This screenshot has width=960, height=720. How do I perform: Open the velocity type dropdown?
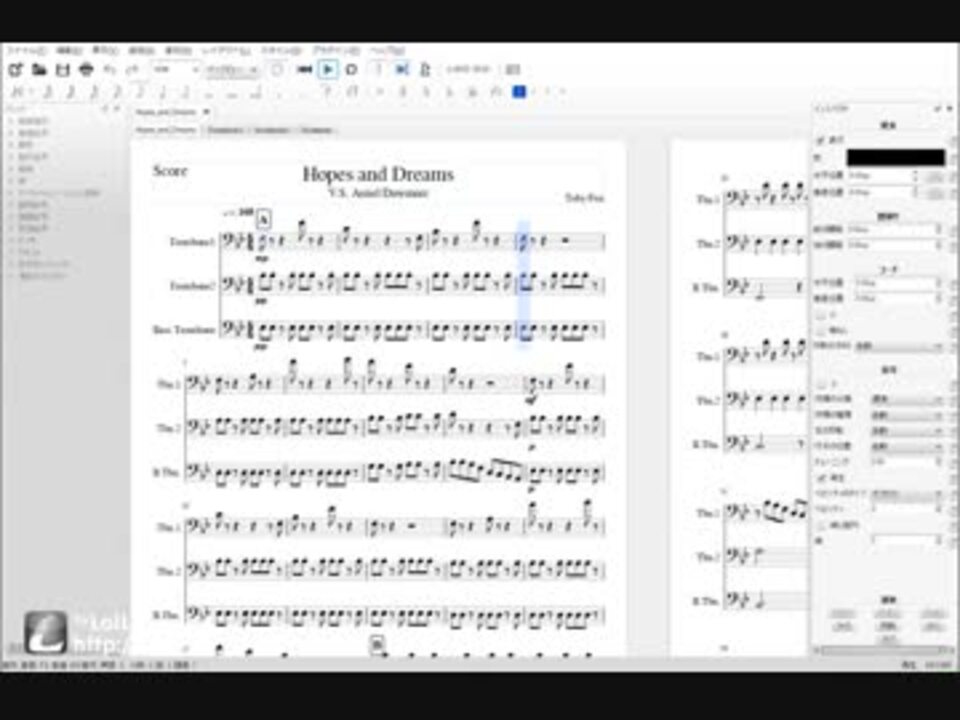click(x=907, y=493)
